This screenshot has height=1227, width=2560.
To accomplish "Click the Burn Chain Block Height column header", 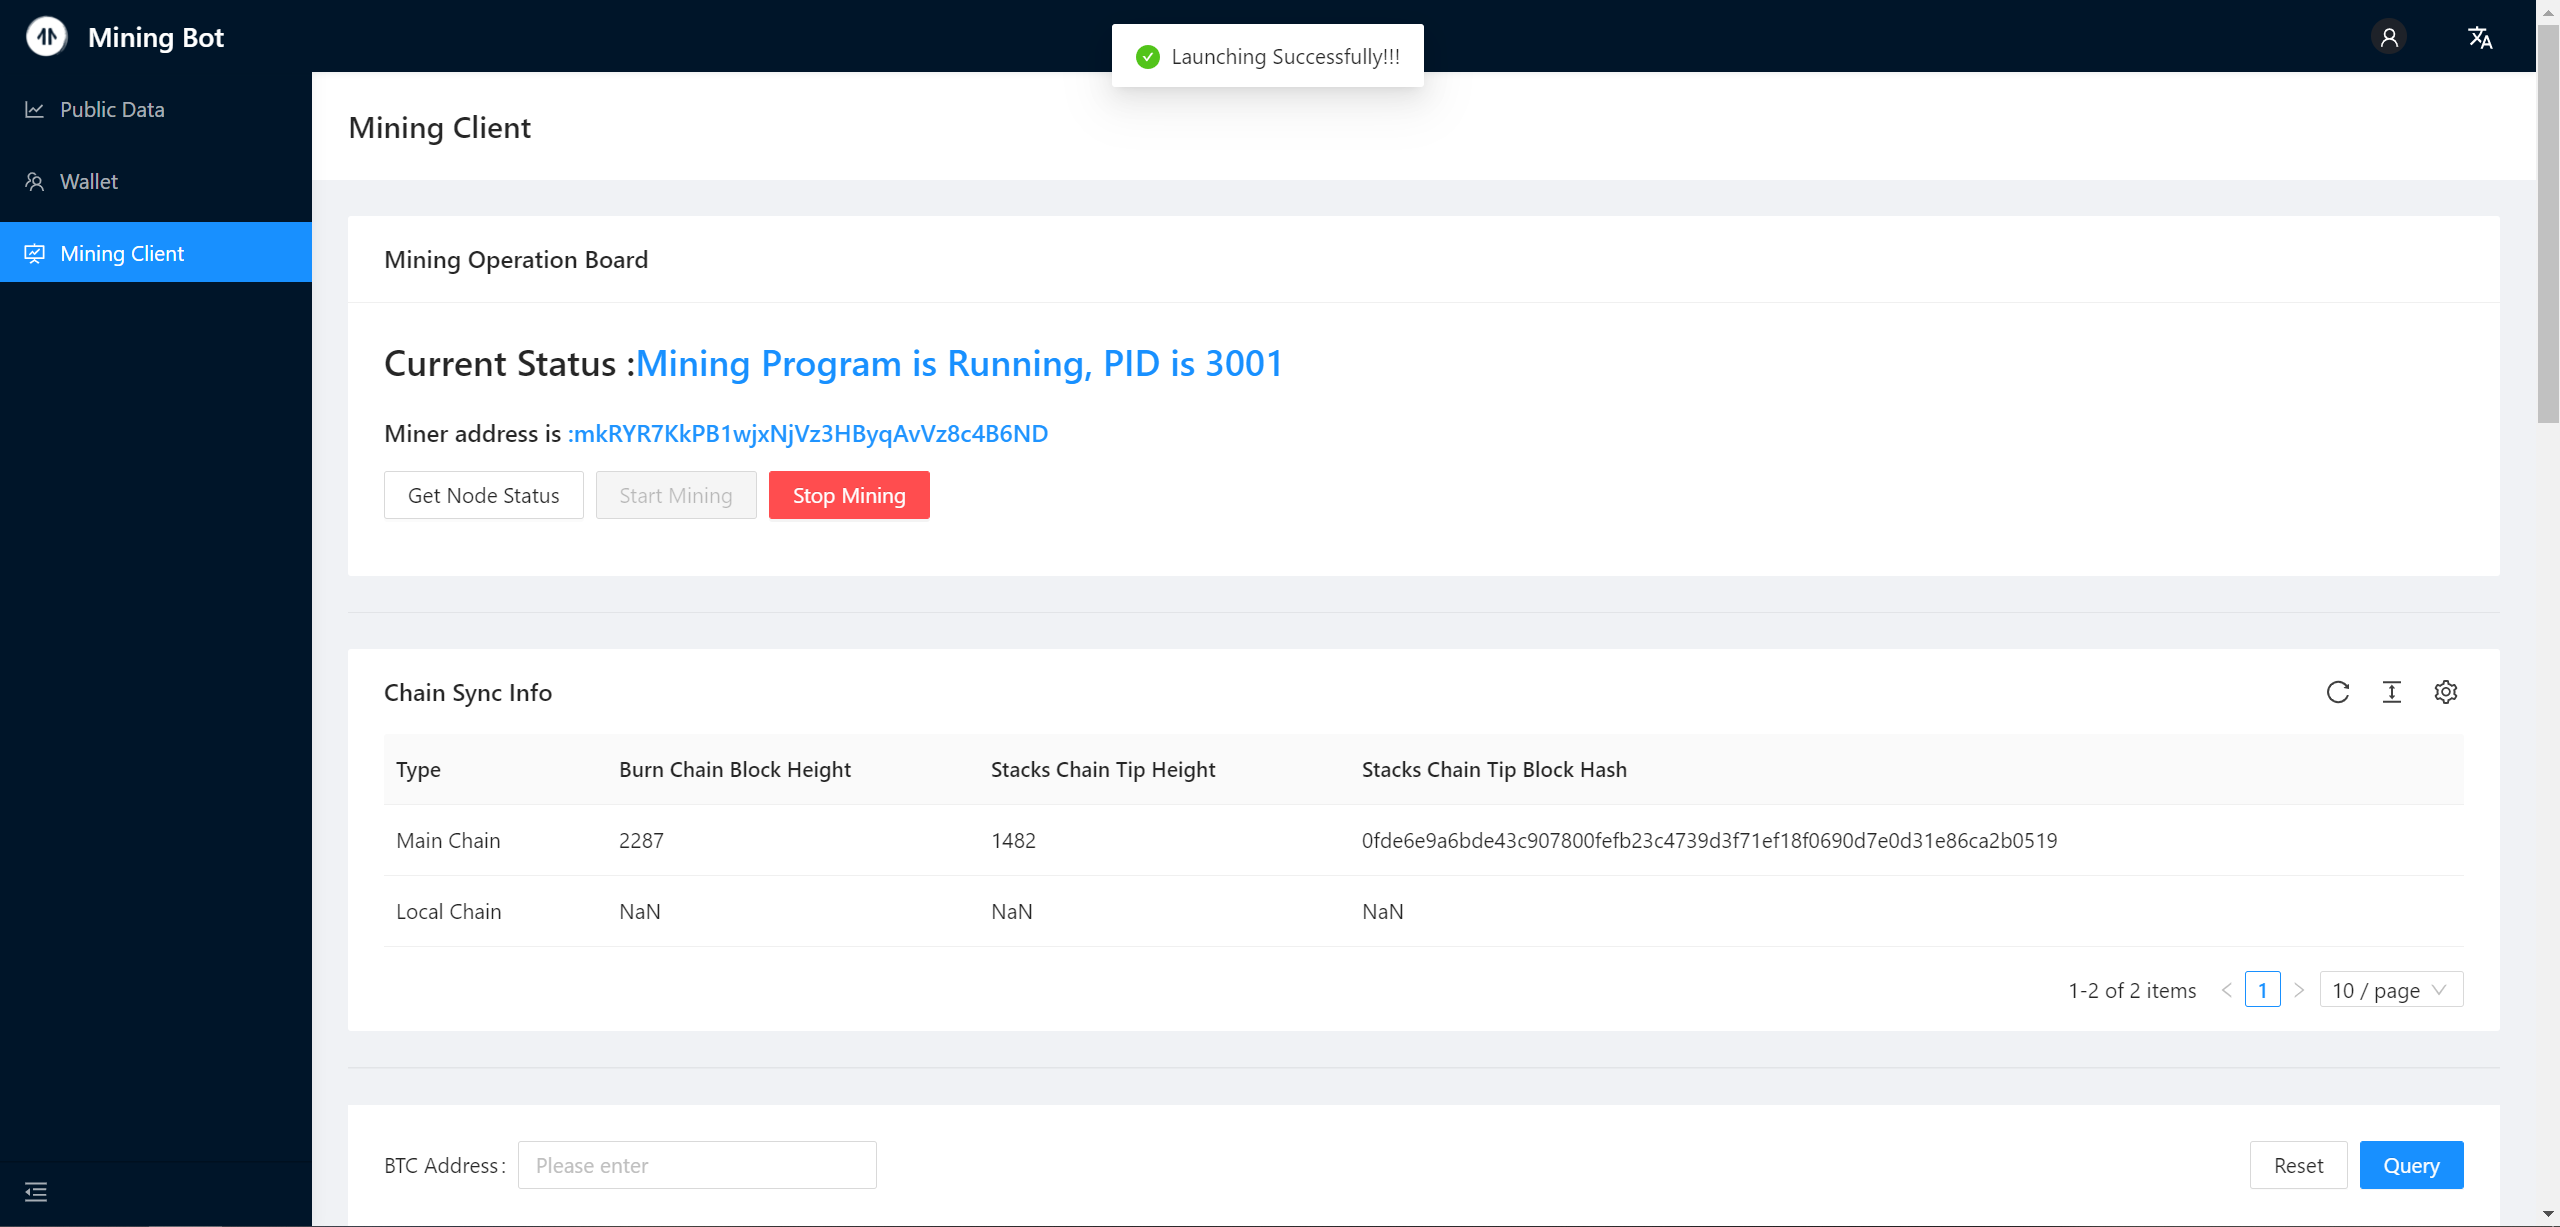I will coord(735,769).
